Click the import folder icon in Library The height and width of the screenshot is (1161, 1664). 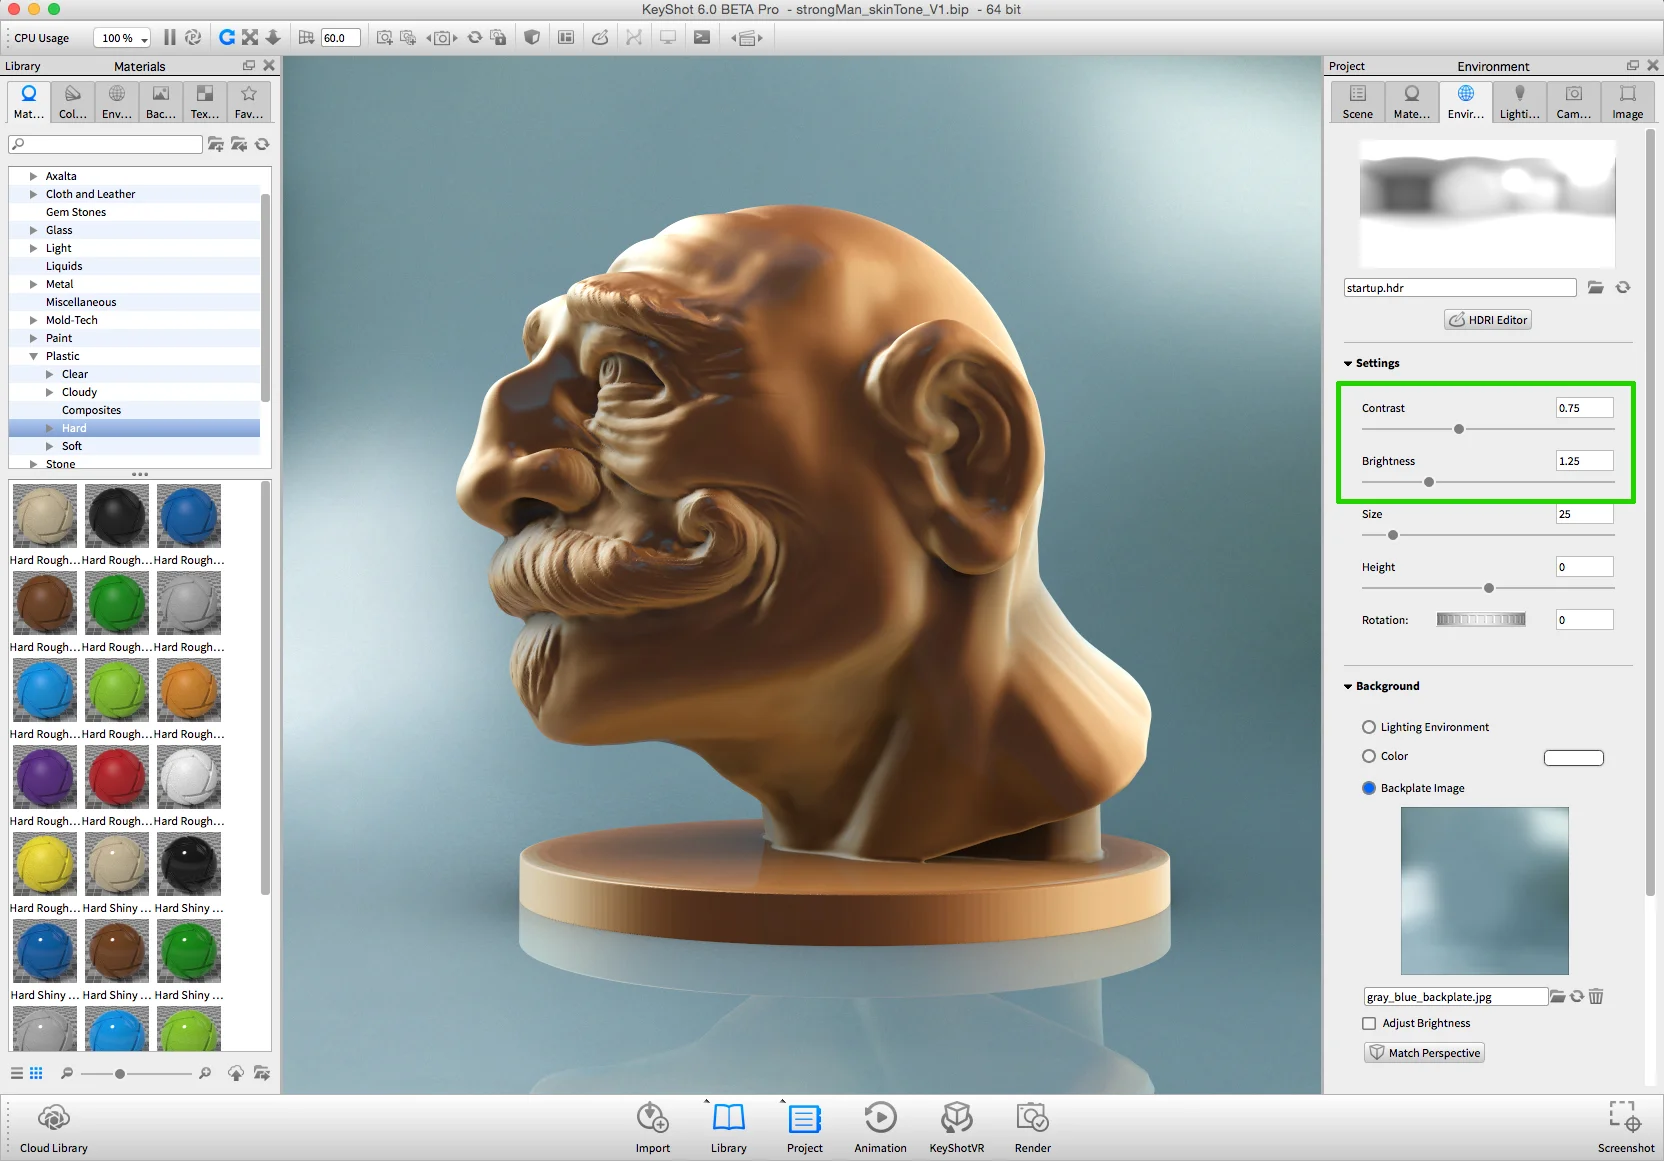[x=239, y=144]
